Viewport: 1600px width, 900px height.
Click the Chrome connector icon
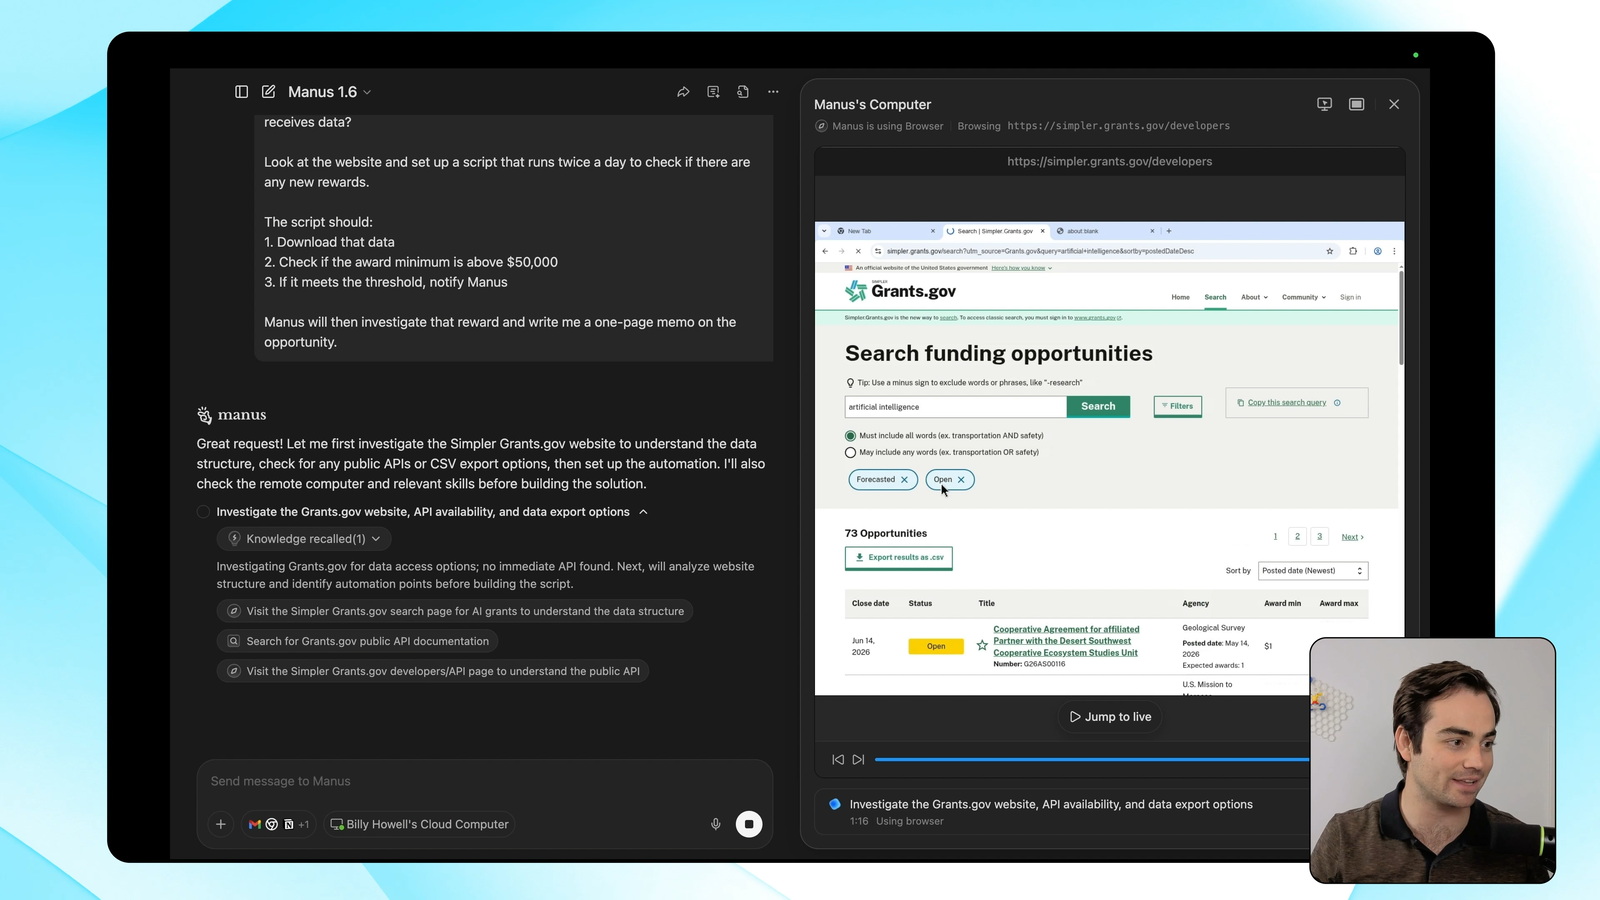pyautogui.click(x=272, y=824)
